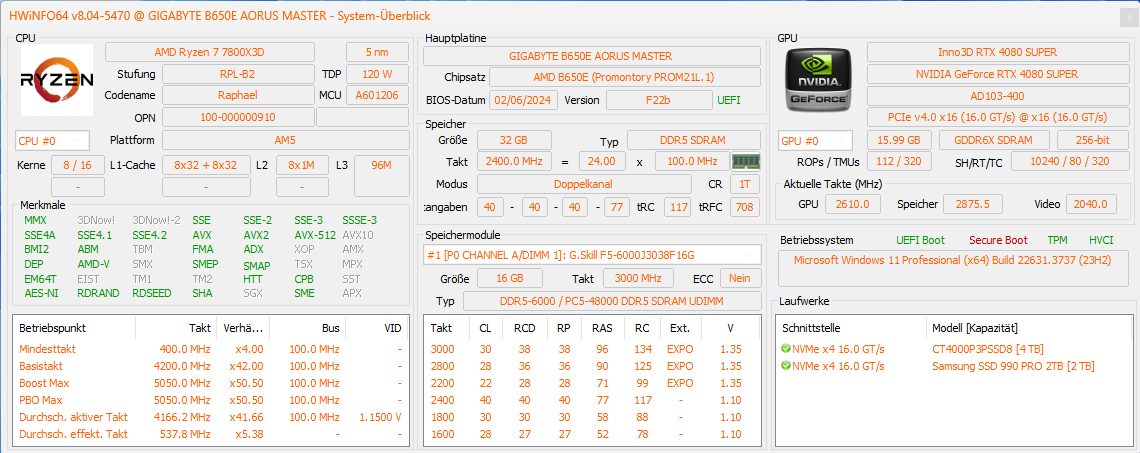Click the AMD-V feature label
1140x453 pixels.
(93, 264)
